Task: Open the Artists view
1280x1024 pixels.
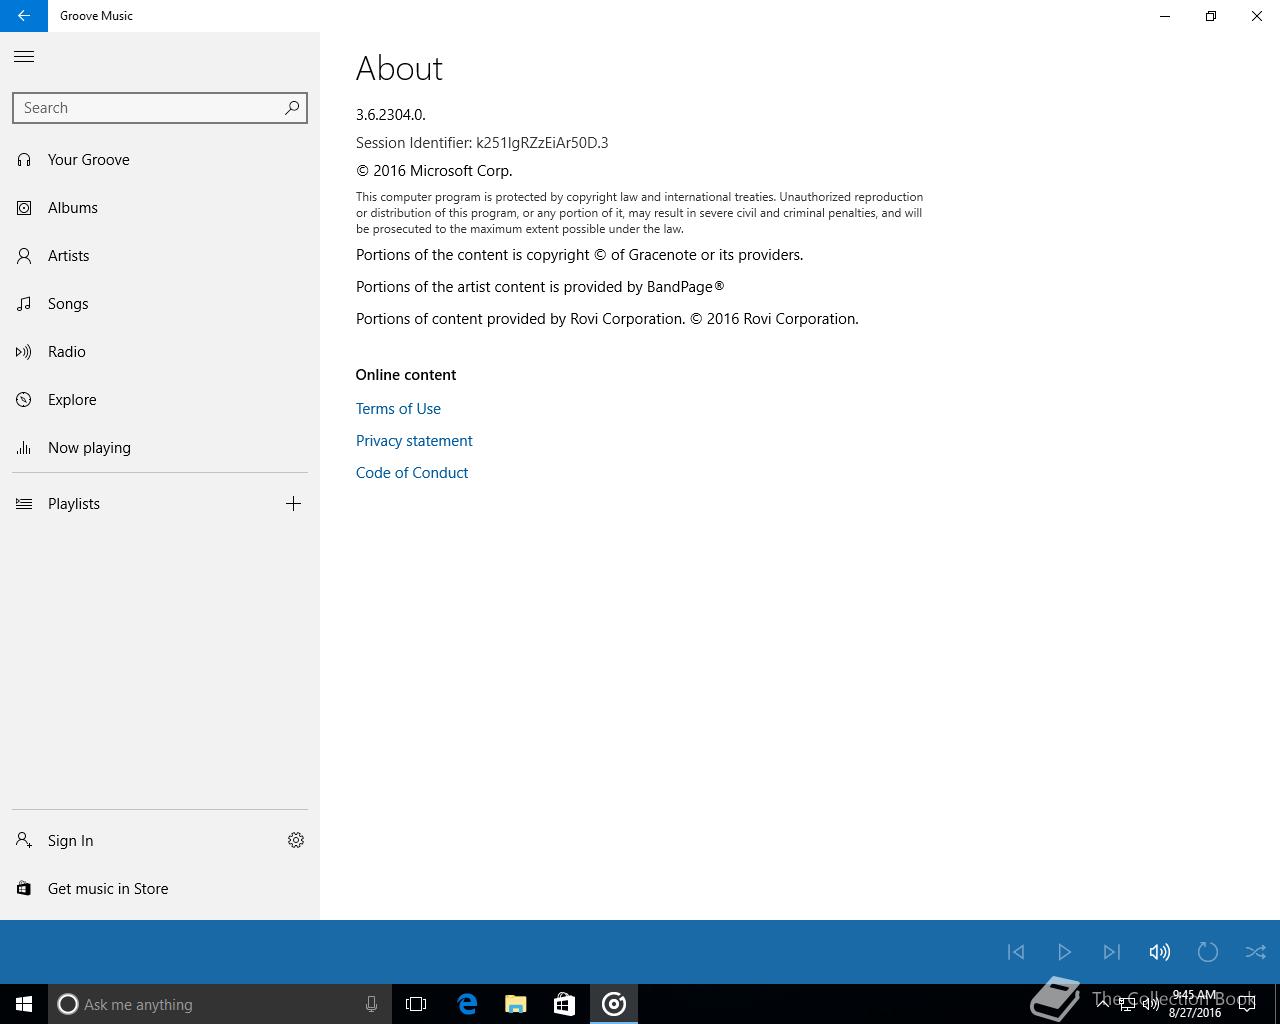Action: point(160,256)
